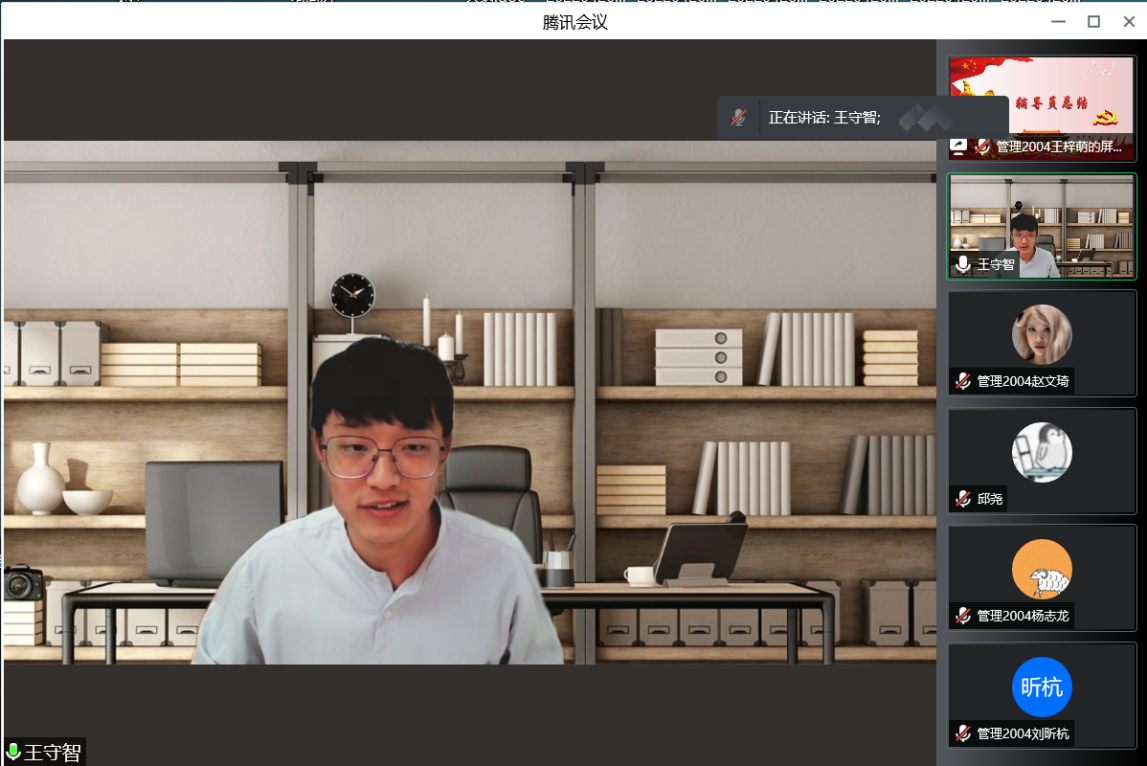Click muted mic icon beside 管理2004刘昕杭

963,734
